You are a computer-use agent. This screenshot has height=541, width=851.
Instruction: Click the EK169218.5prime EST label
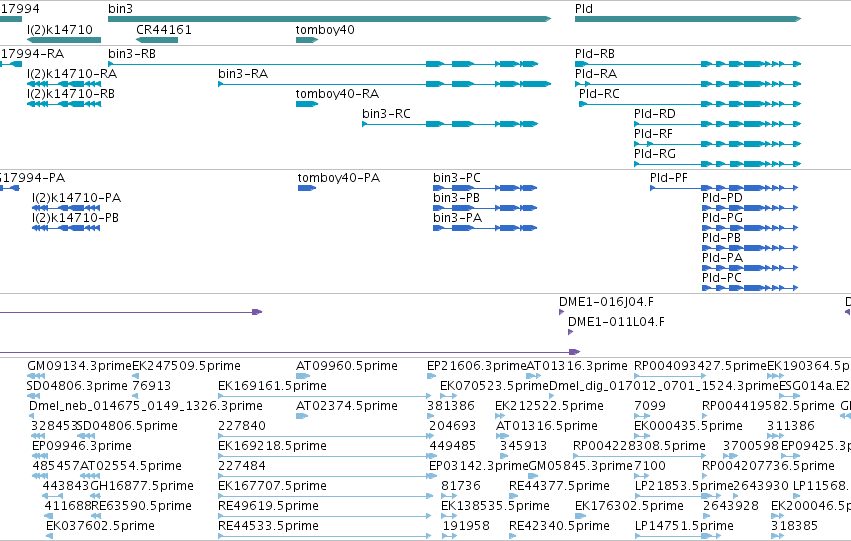272,447
